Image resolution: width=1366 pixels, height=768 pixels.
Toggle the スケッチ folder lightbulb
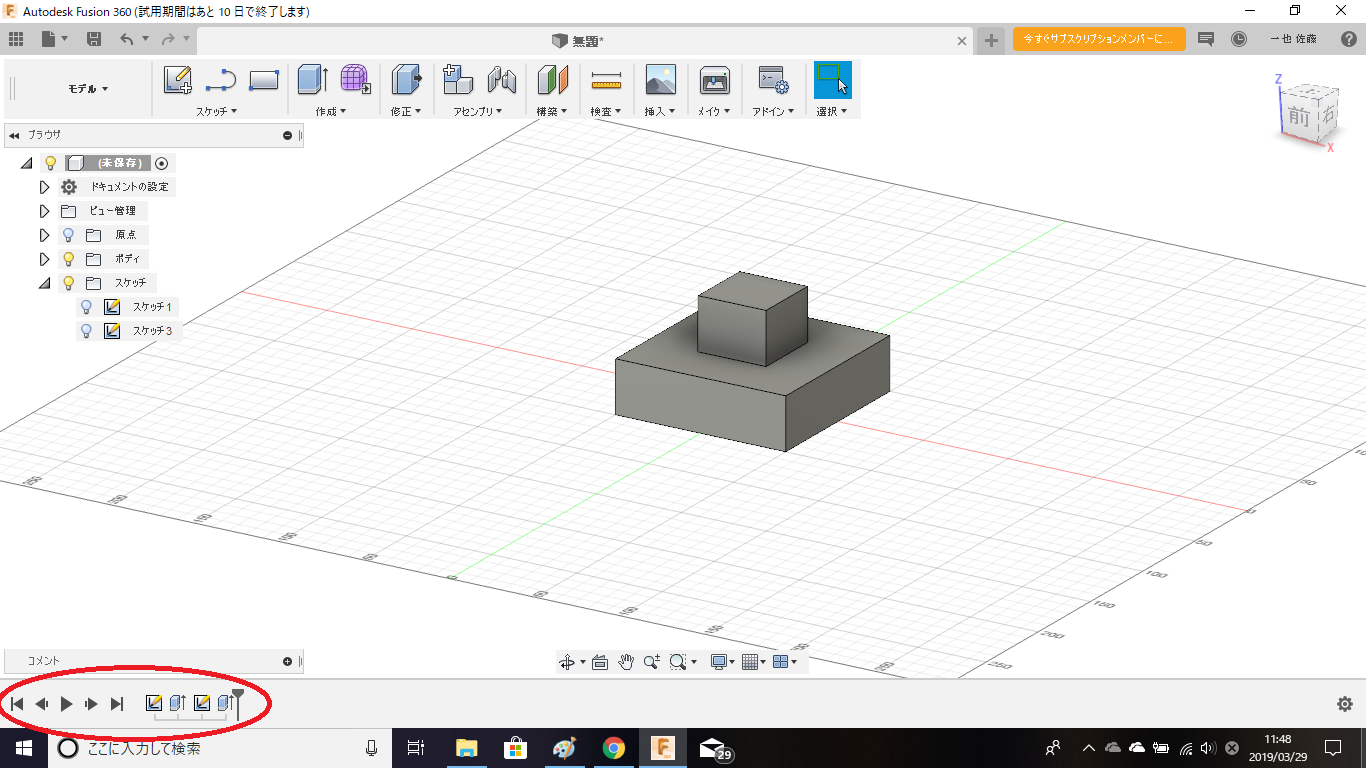(x=68, y=283)
